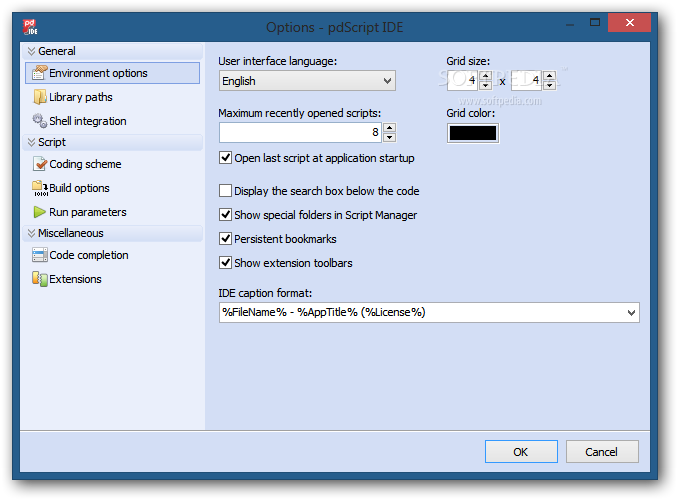Click the recently opened scripts number field
Screen dimensions: 678x500
(300, 132)
